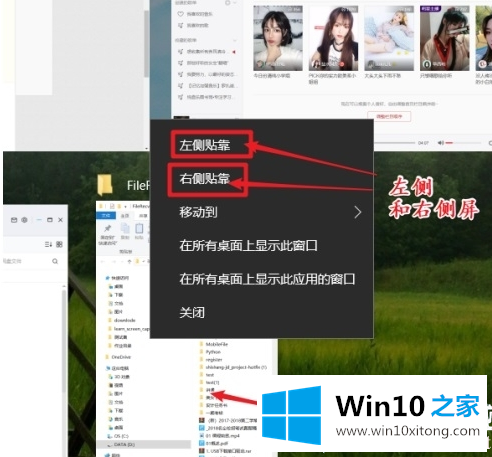The image size is (492, 457).
Task: Choose the 左侧贴靠 snap-left menu entry
Action: [x=204, y=145]
